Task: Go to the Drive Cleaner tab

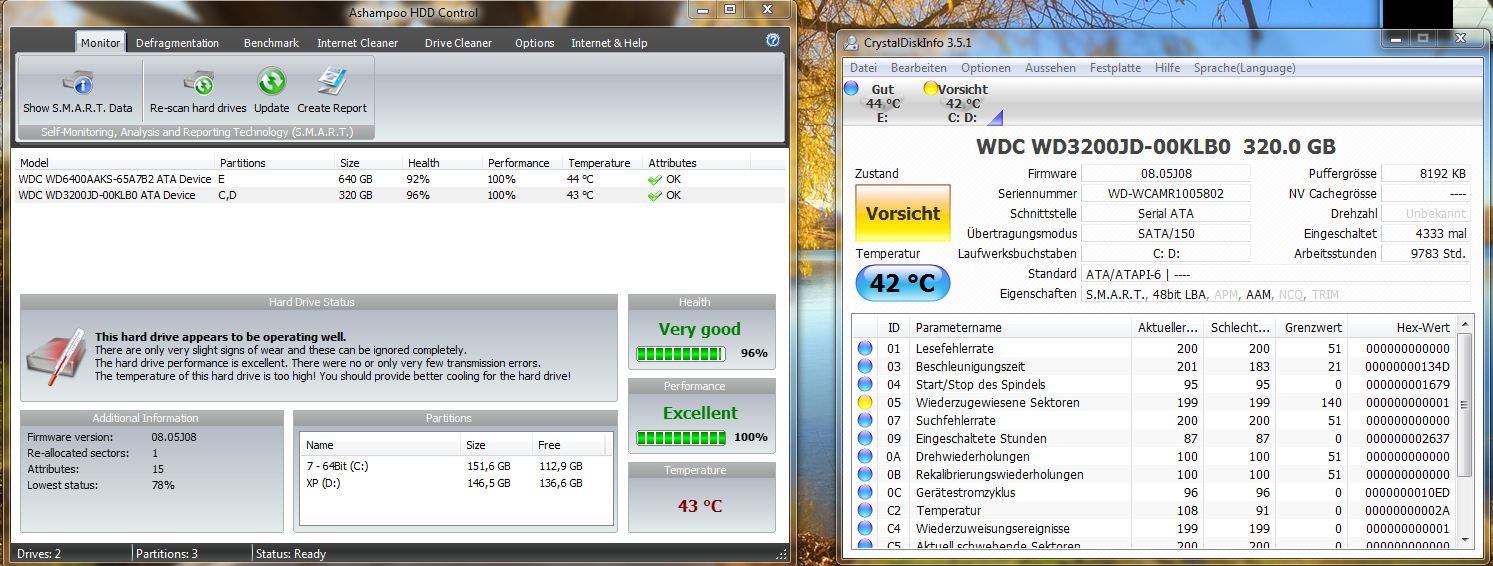Action: click(458, 43)
